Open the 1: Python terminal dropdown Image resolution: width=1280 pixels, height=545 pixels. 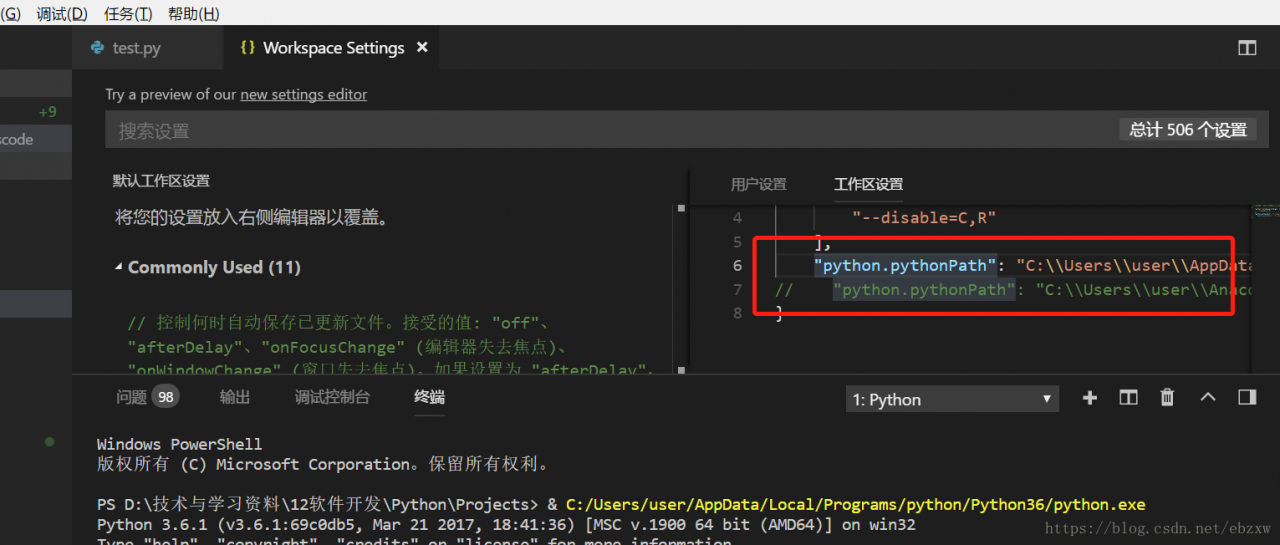coord(952,399)
